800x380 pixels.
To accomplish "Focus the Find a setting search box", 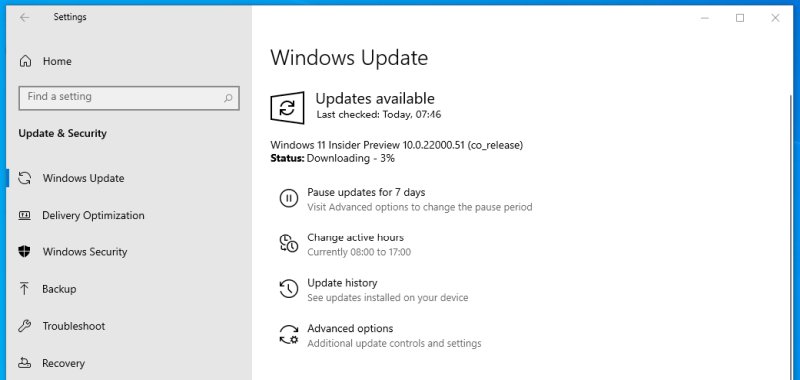I will (x=129, y=98).
